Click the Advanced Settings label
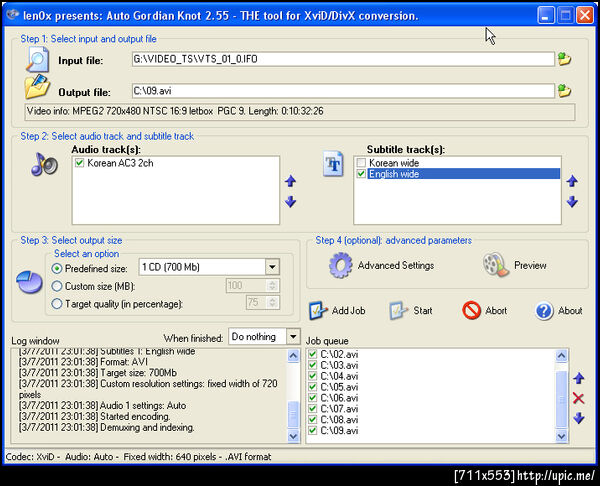Viewport: 600px width, 486px height. (x=396, y=265)
